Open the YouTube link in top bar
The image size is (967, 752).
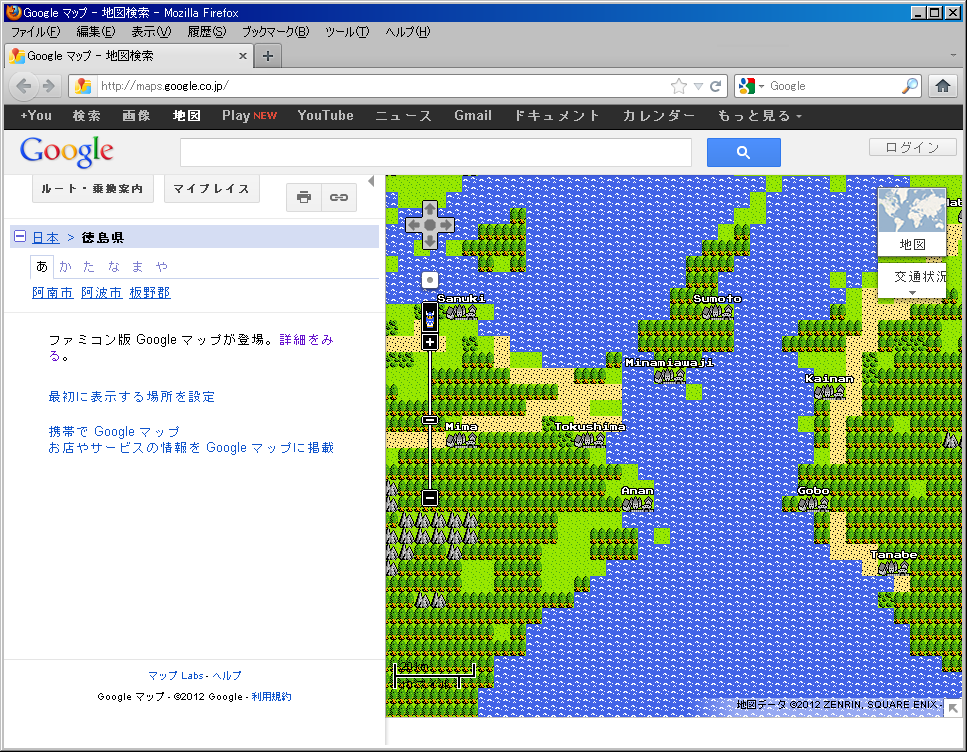tap(326, 116)
